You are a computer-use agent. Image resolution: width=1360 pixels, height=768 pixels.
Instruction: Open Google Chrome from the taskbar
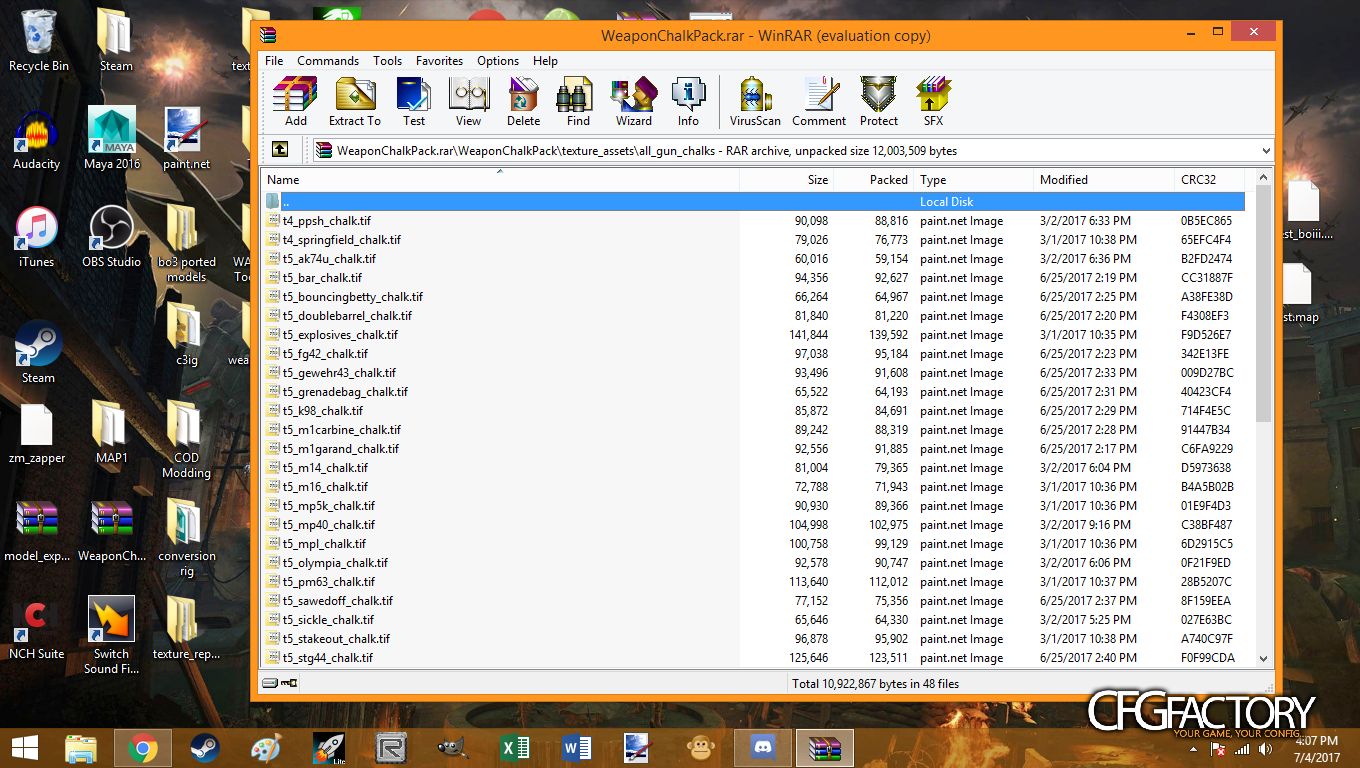point(143,748)
